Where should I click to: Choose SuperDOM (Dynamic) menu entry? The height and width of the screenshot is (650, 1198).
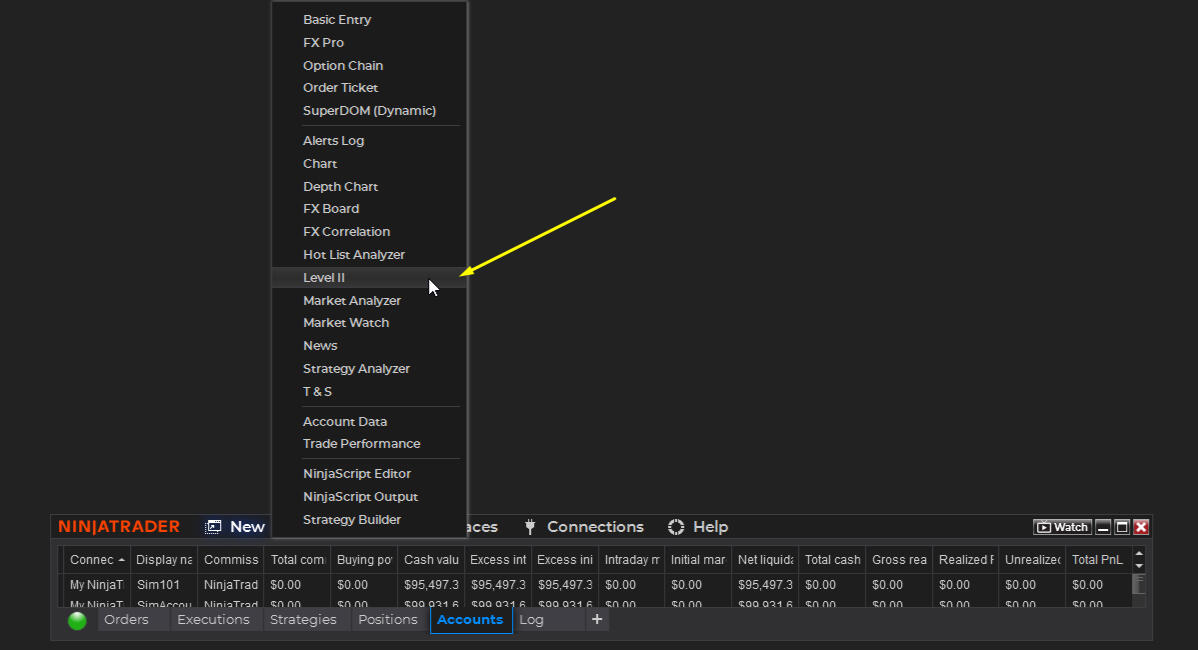click(369, 111)
